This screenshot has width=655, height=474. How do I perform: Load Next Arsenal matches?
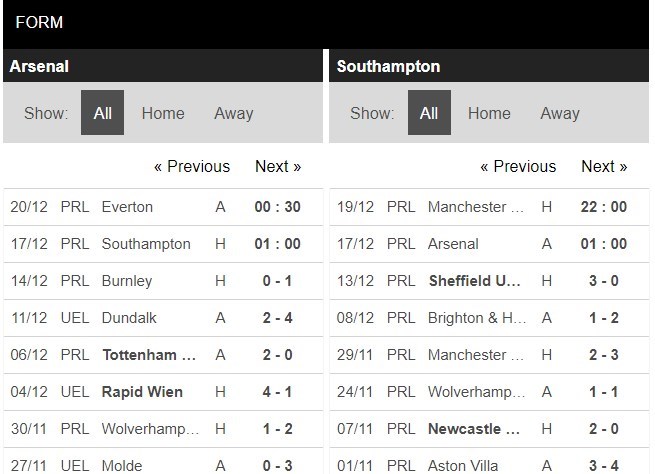tap(278, 166)
